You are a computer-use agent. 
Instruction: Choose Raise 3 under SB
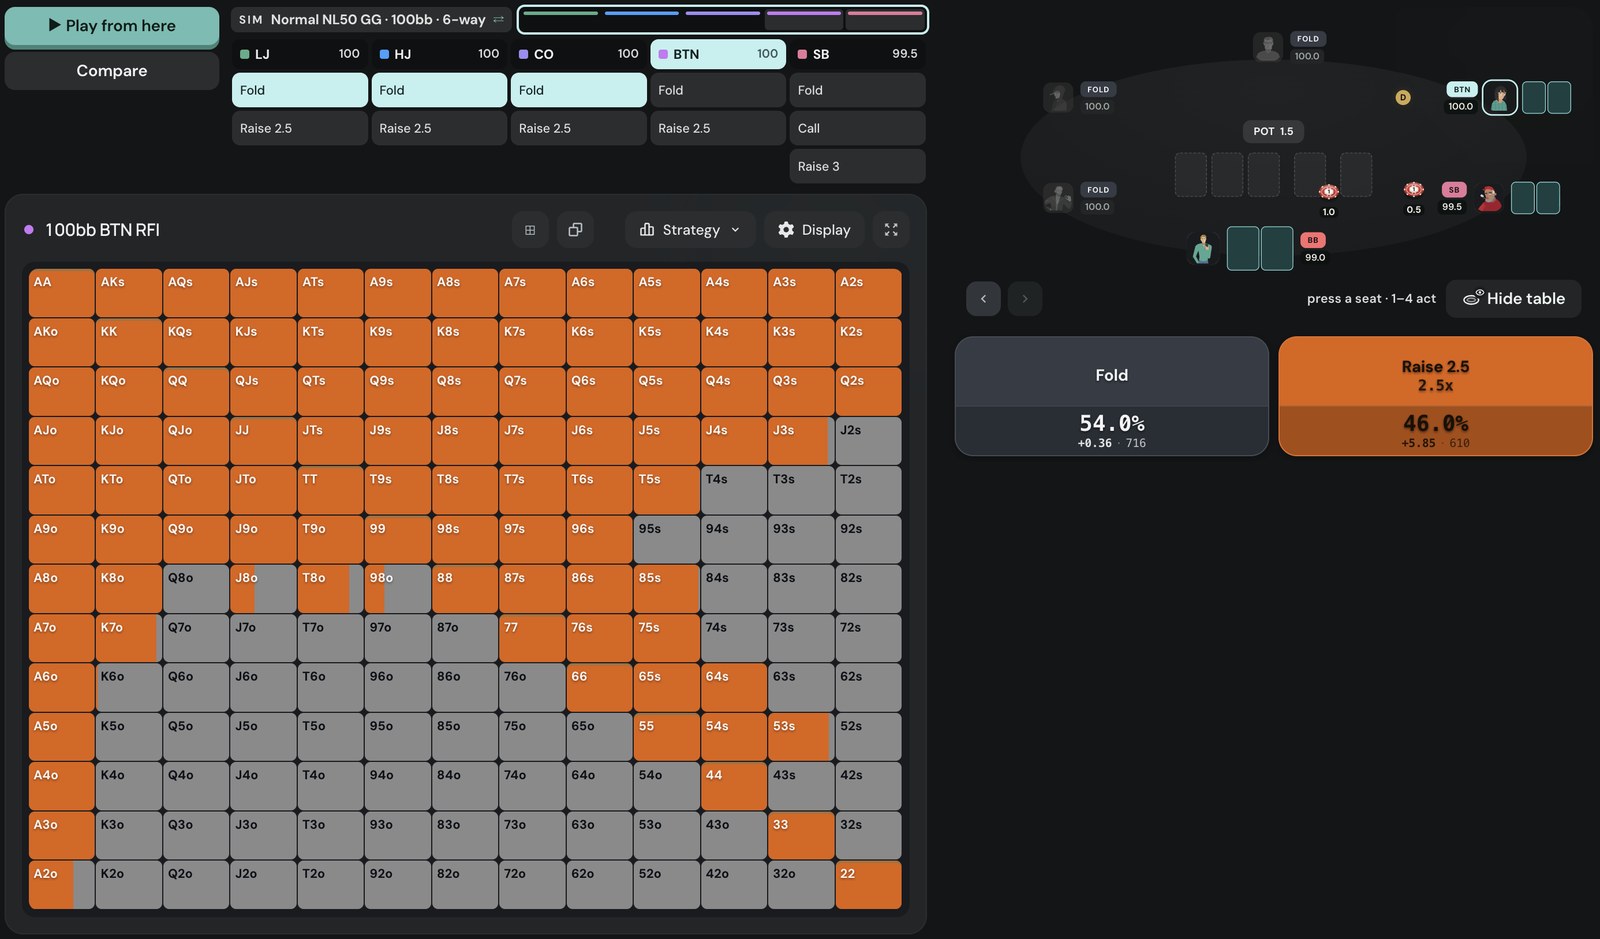click(857, 166)
